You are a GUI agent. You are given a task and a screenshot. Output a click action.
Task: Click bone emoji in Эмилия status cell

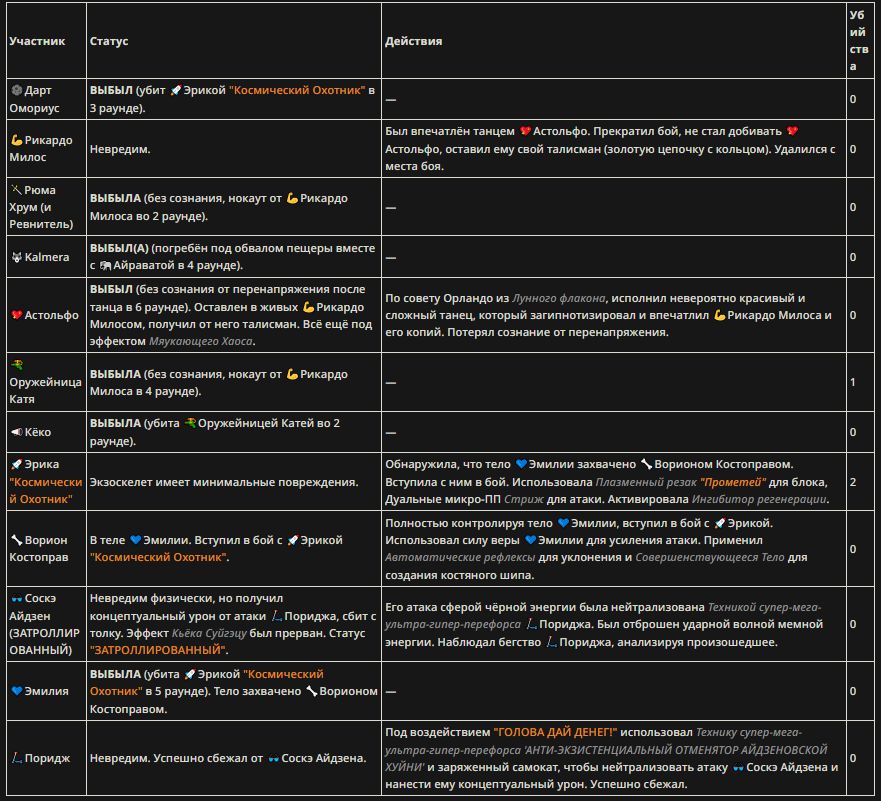pos(311,691)
